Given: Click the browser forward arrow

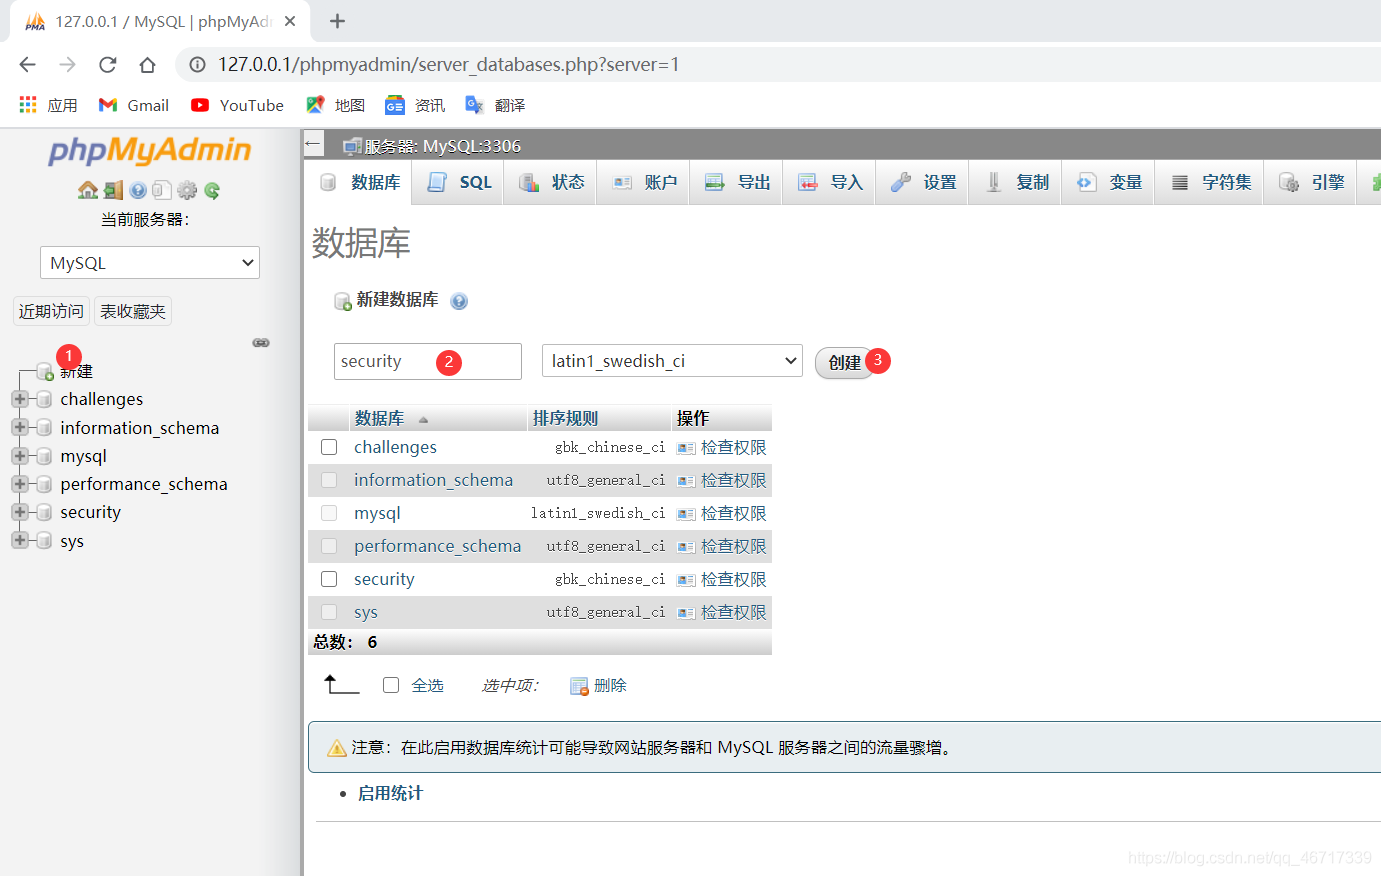Looking at the screenshot, I should click(x=67, y=65).
